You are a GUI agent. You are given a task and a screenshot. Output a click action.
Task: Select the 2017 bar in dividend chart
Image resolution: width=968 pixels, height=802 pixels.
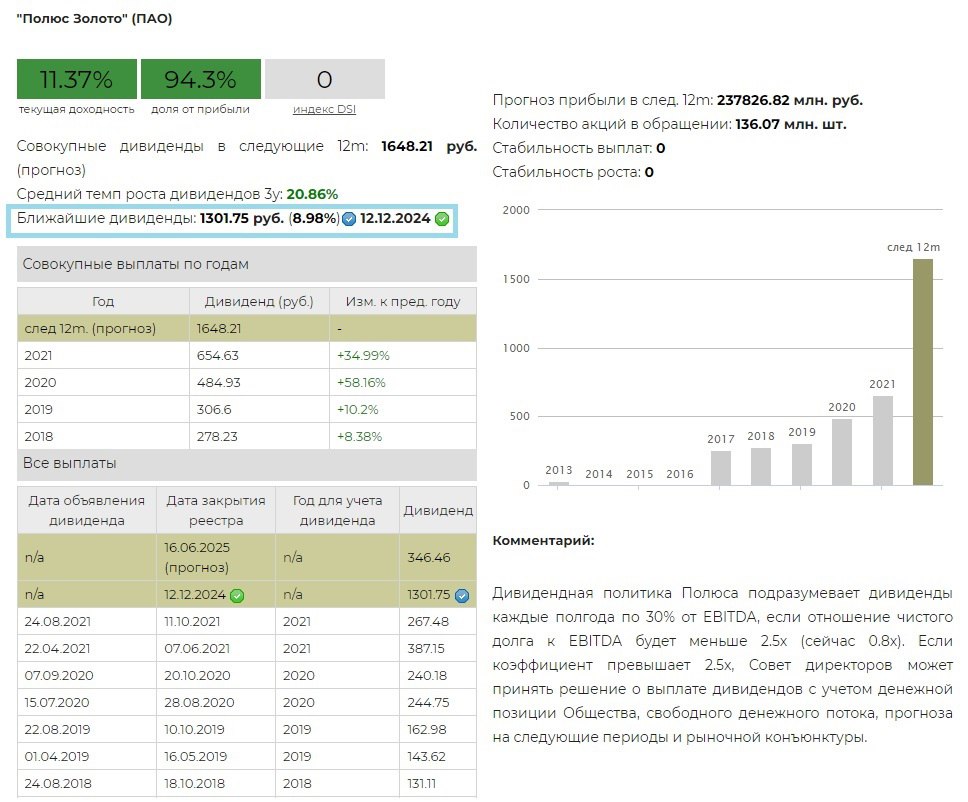[x=720, y=467]
